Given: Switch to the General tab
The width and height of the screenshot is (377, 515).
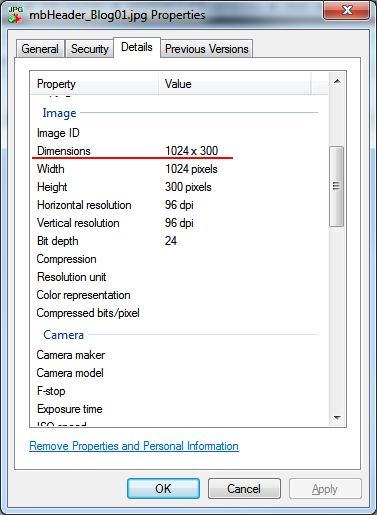Looking at the screenshot, I should (40, 49).
